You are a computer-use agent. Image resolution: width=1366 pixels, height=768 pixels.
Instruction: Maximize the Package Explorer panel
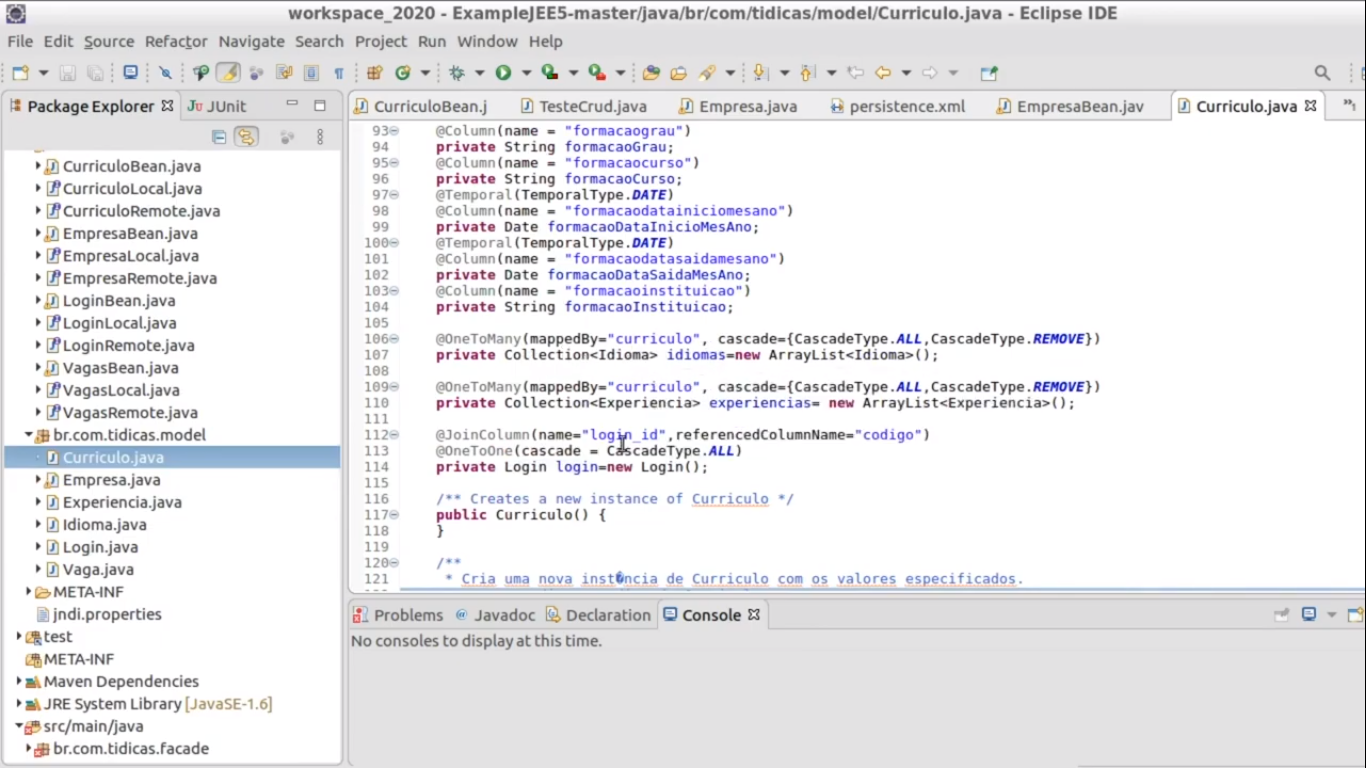pyautogui.click(x=320, y=105)
